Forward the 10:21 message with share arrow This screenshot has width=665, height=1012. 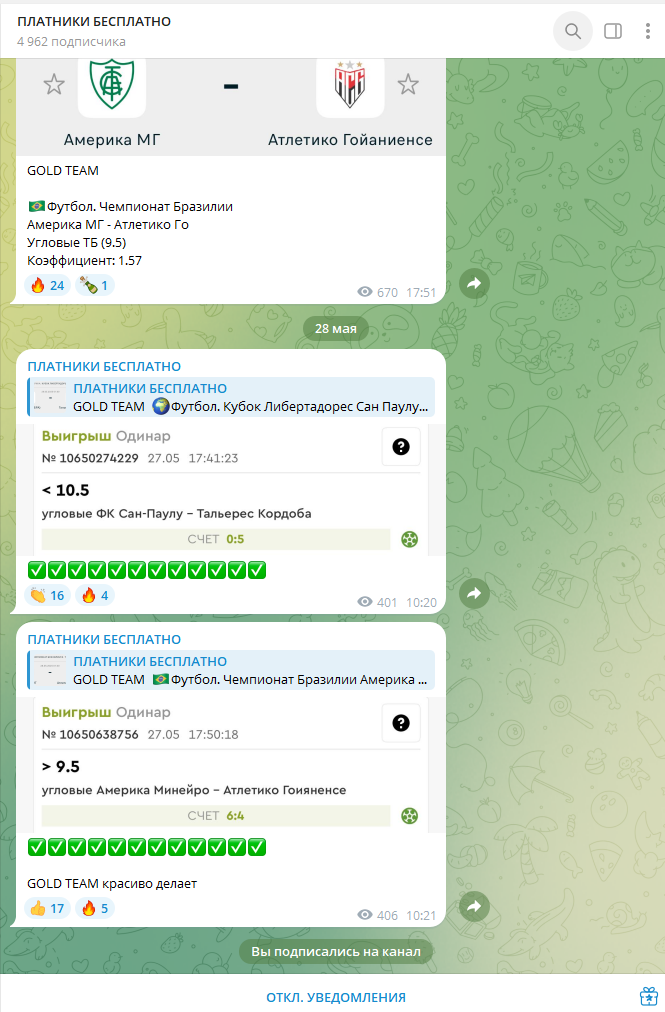pos(475,906)
